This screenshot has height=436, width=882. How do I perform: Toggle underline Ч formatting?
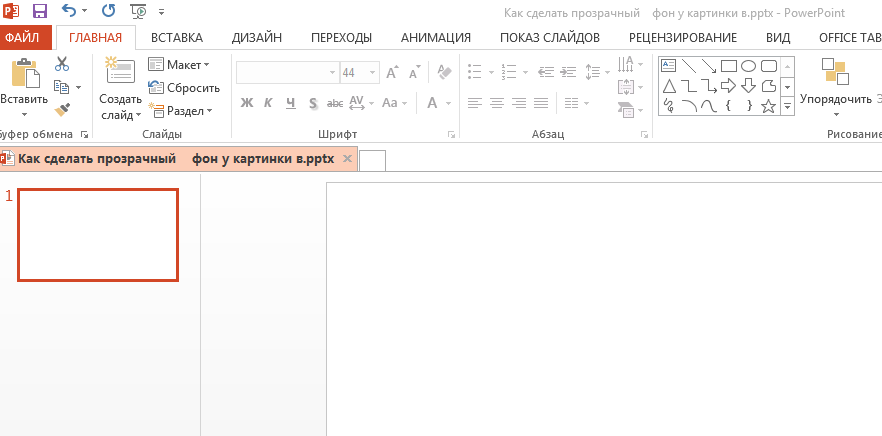pos(290,103)
